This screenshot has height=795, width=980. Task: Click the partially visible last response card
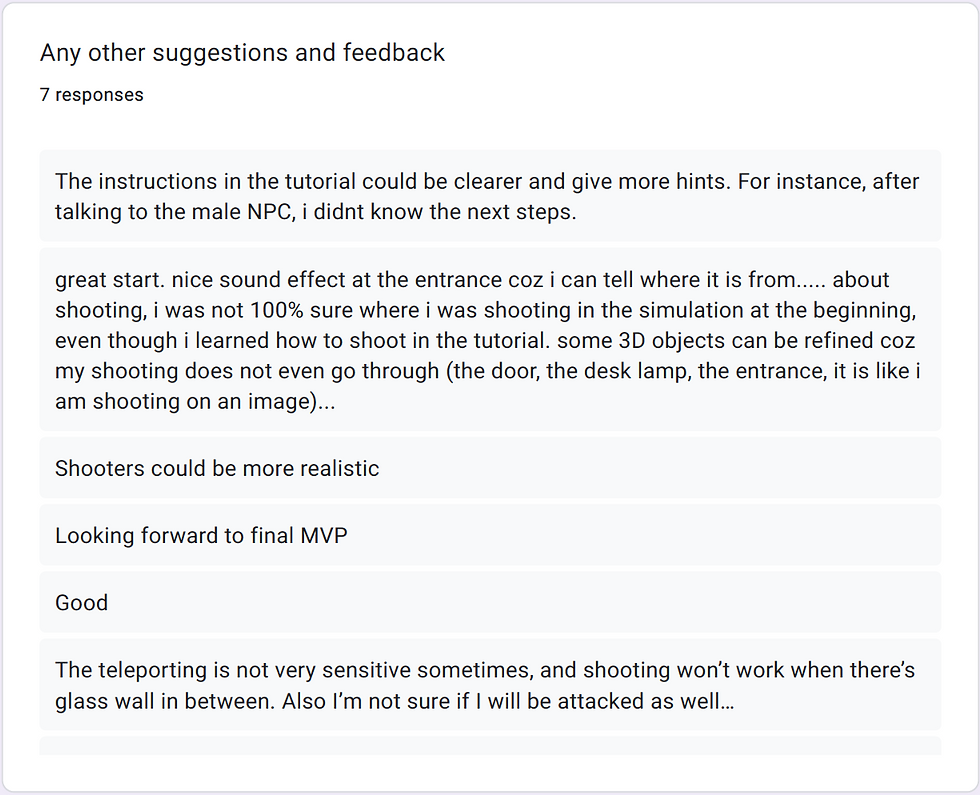tap(490, 746)
